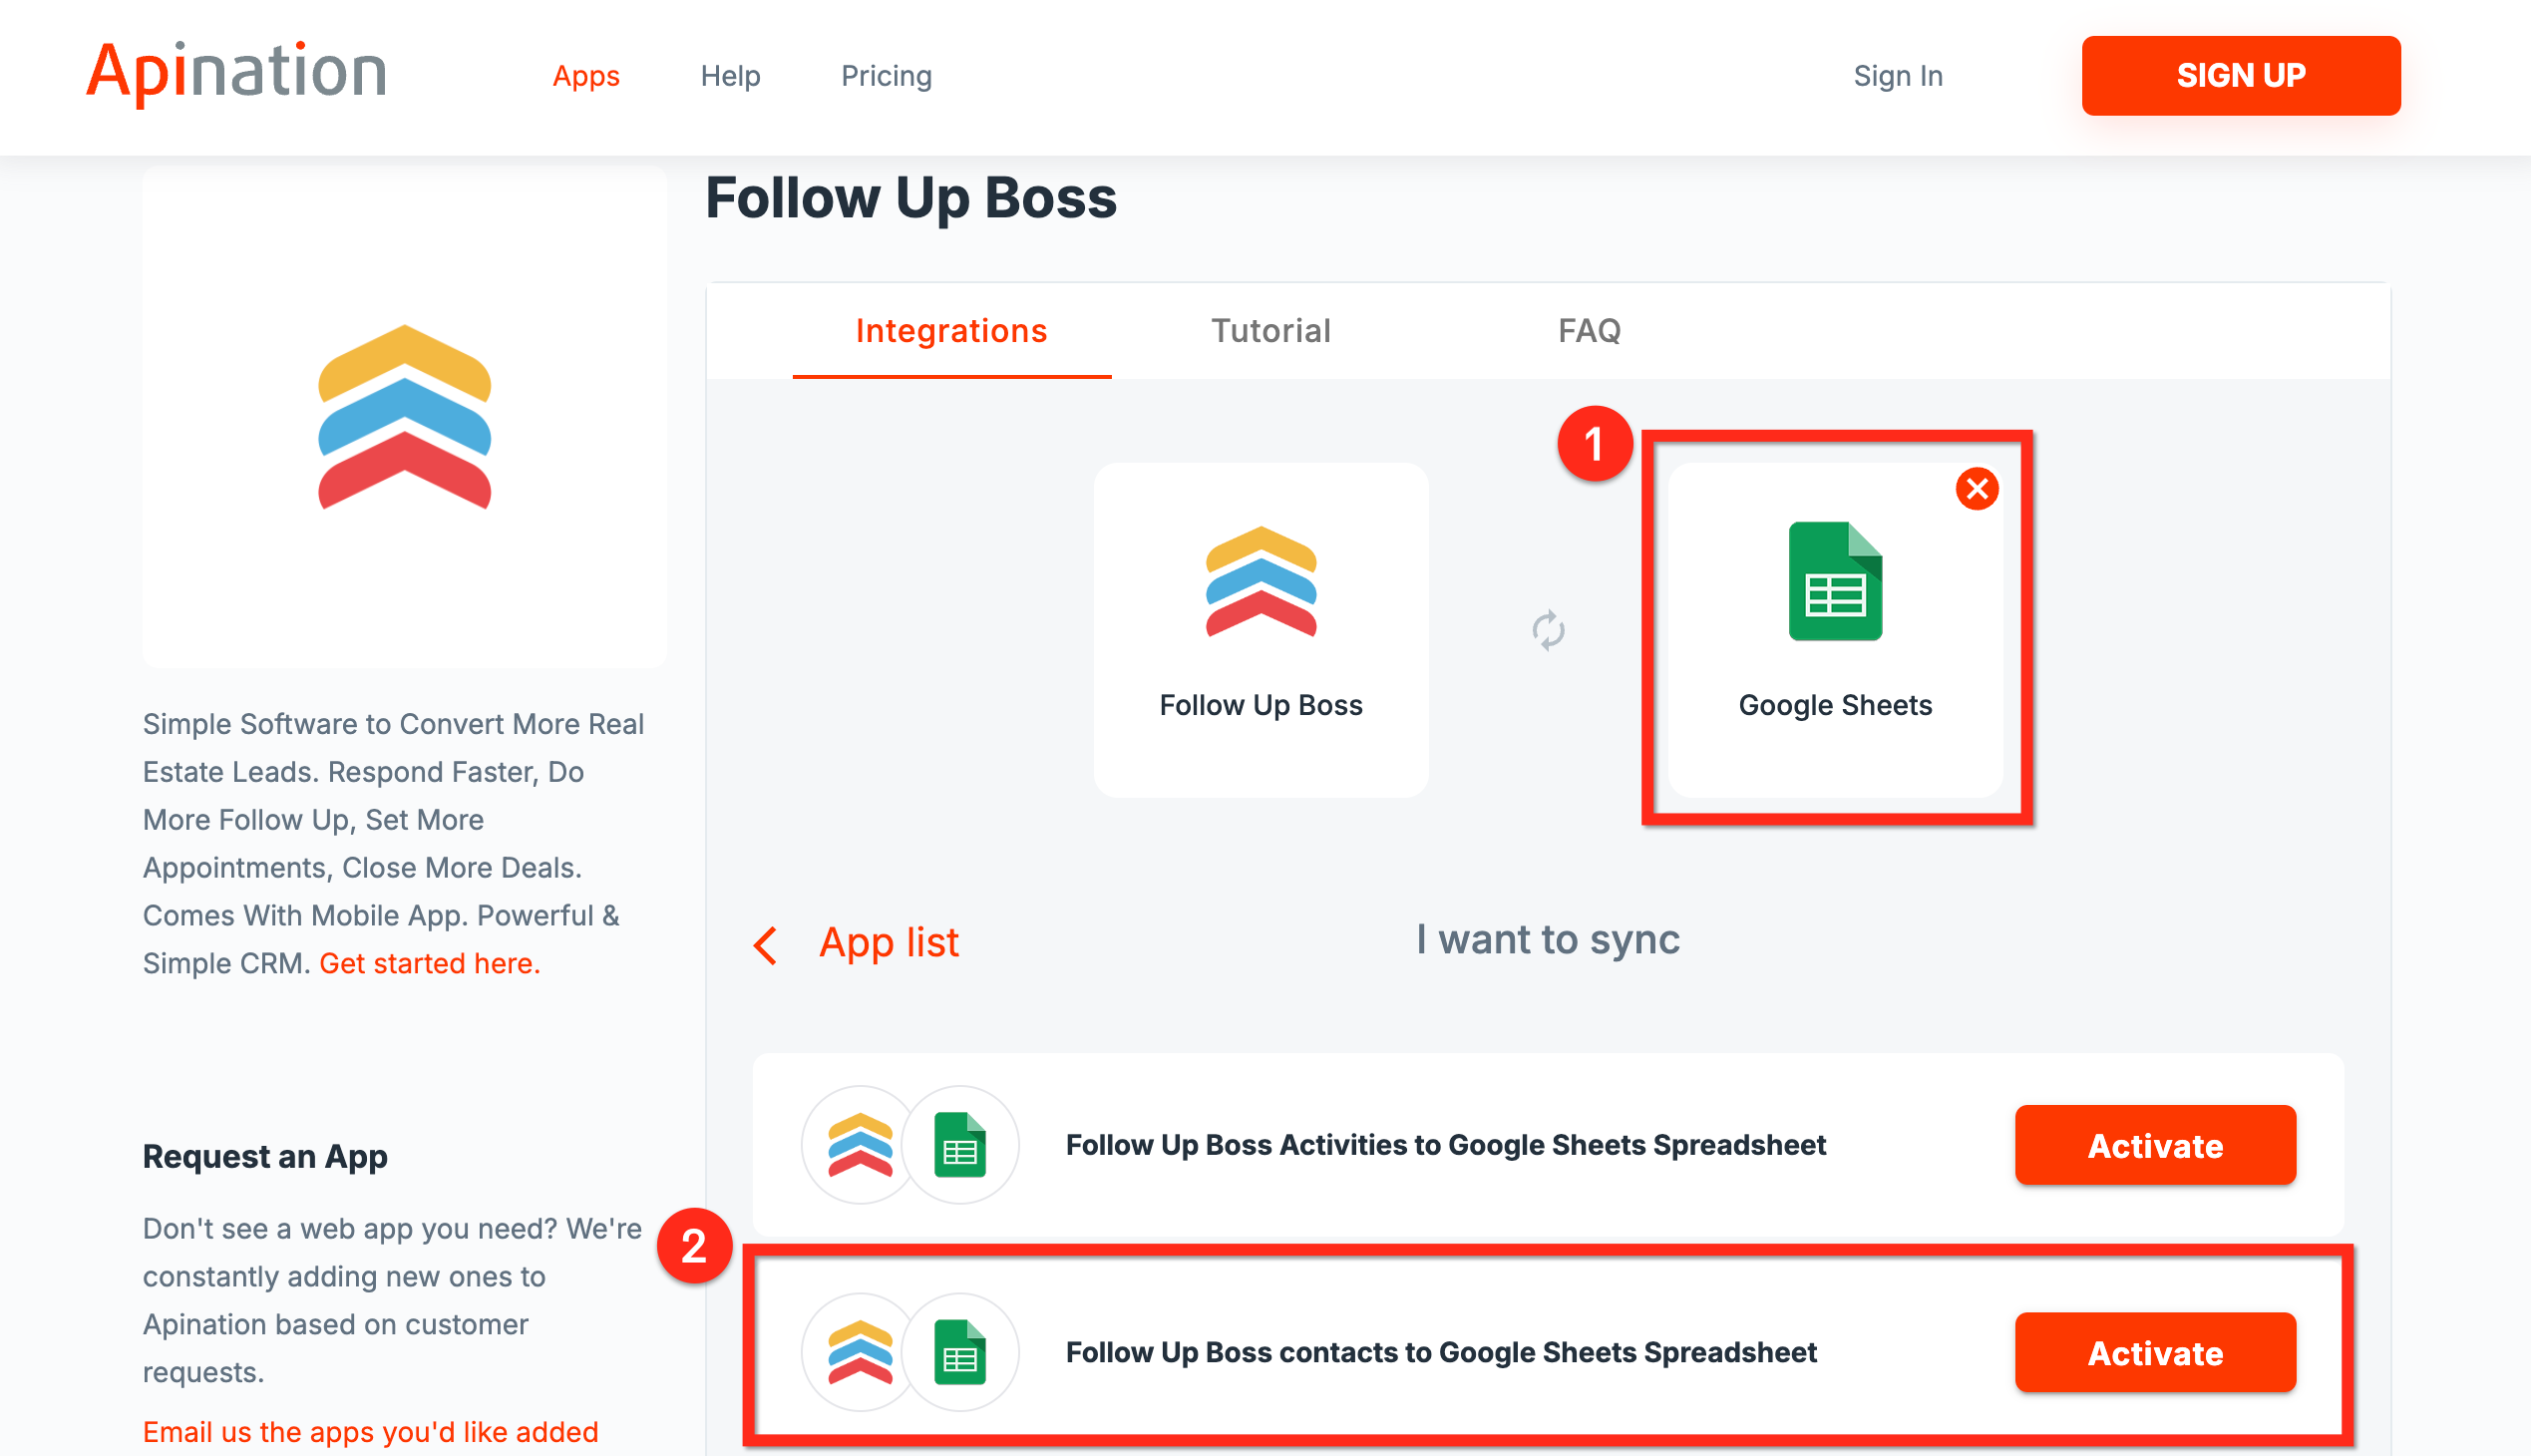Switch to the FAQ tab

[x=1589, y=331]
